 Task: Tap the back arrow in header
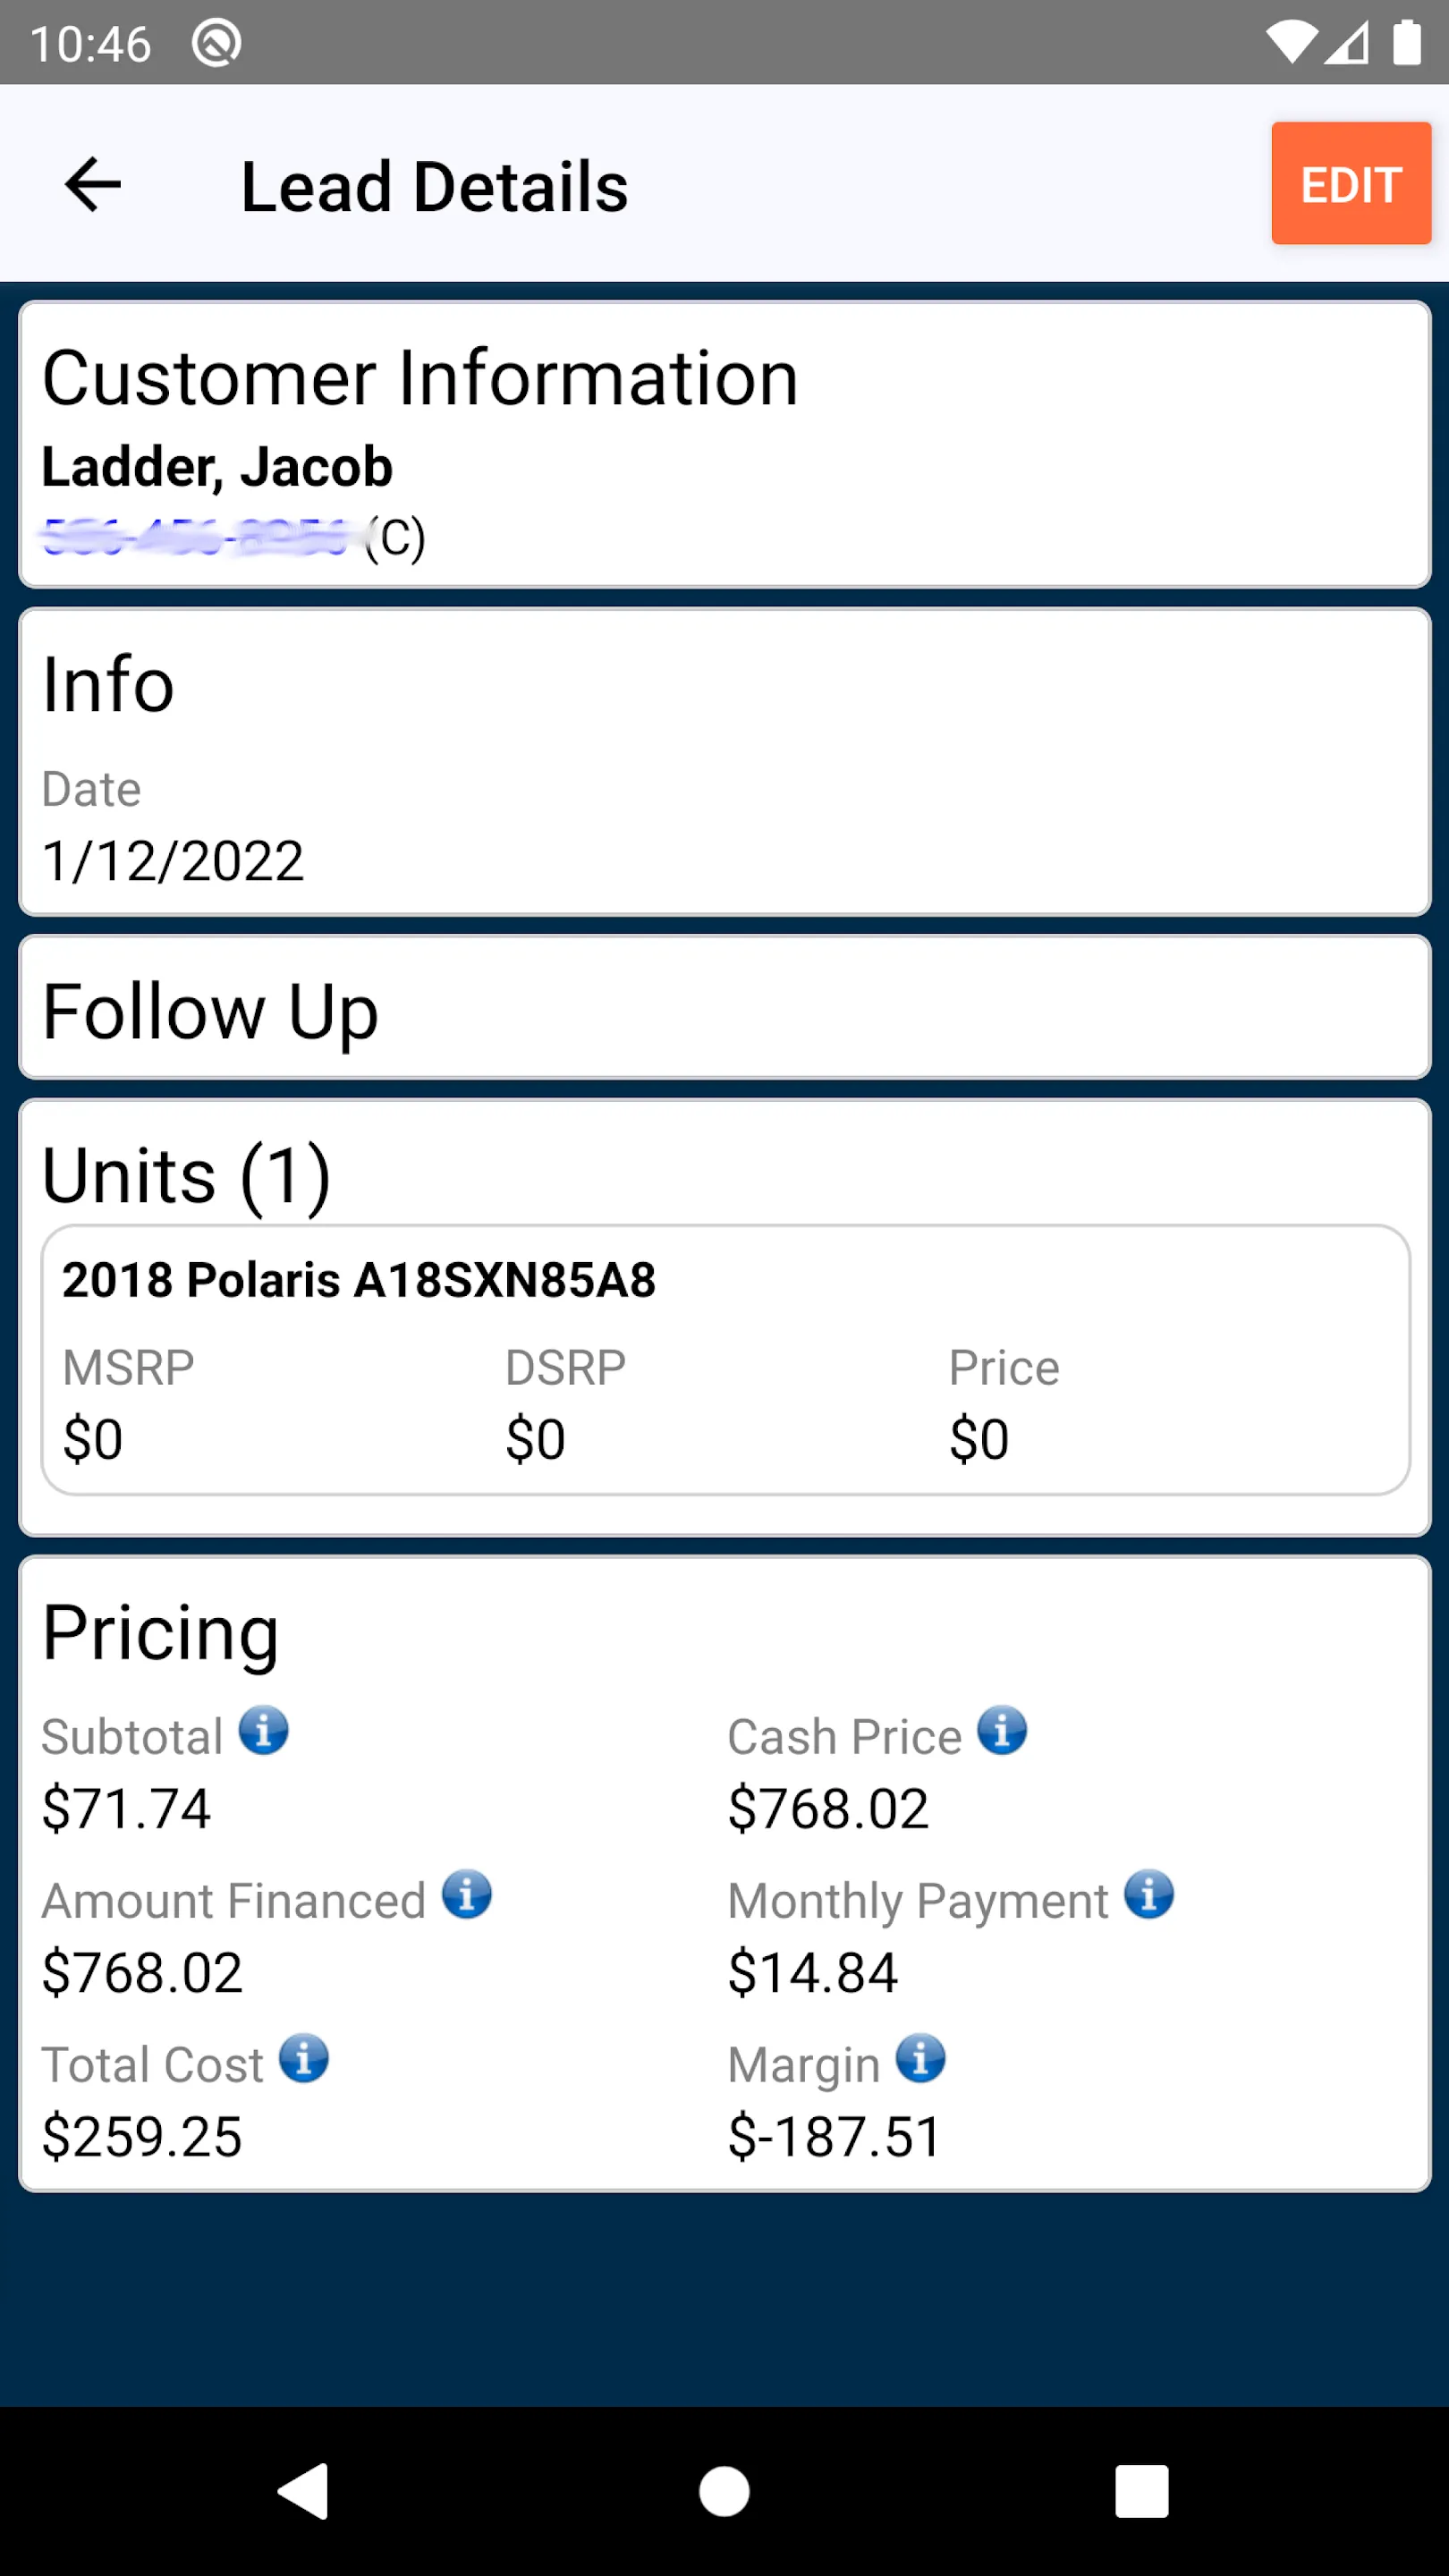click(92, 185)
